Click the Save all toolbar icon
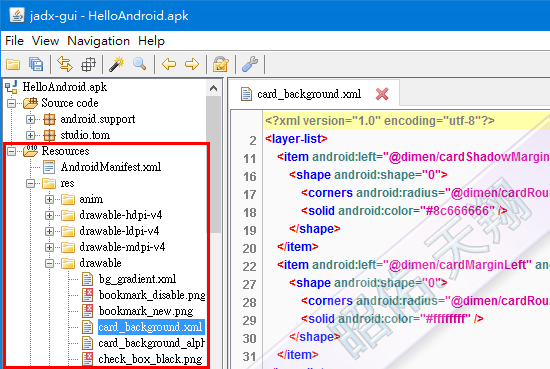Image resolution: width=550 pixels, height=369 pixels. coord(36,64)
